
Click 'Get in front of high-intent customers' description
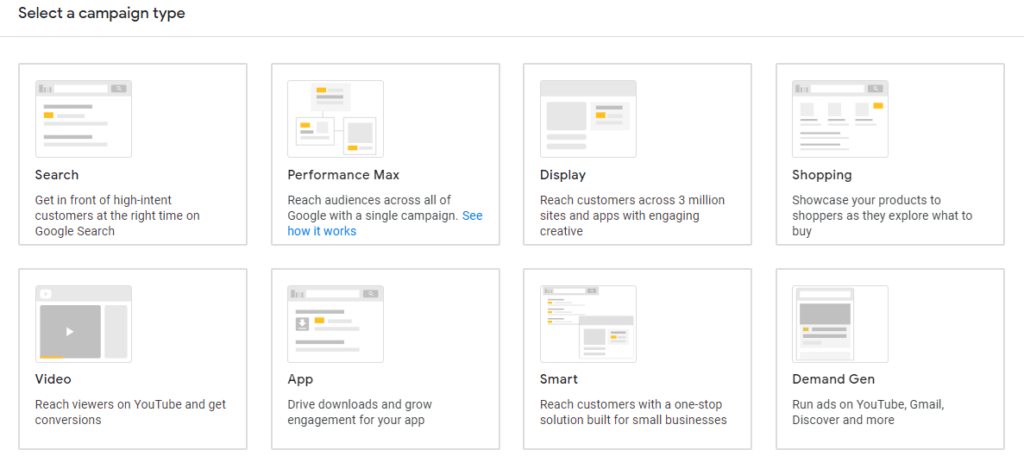[x=118, y=216]
